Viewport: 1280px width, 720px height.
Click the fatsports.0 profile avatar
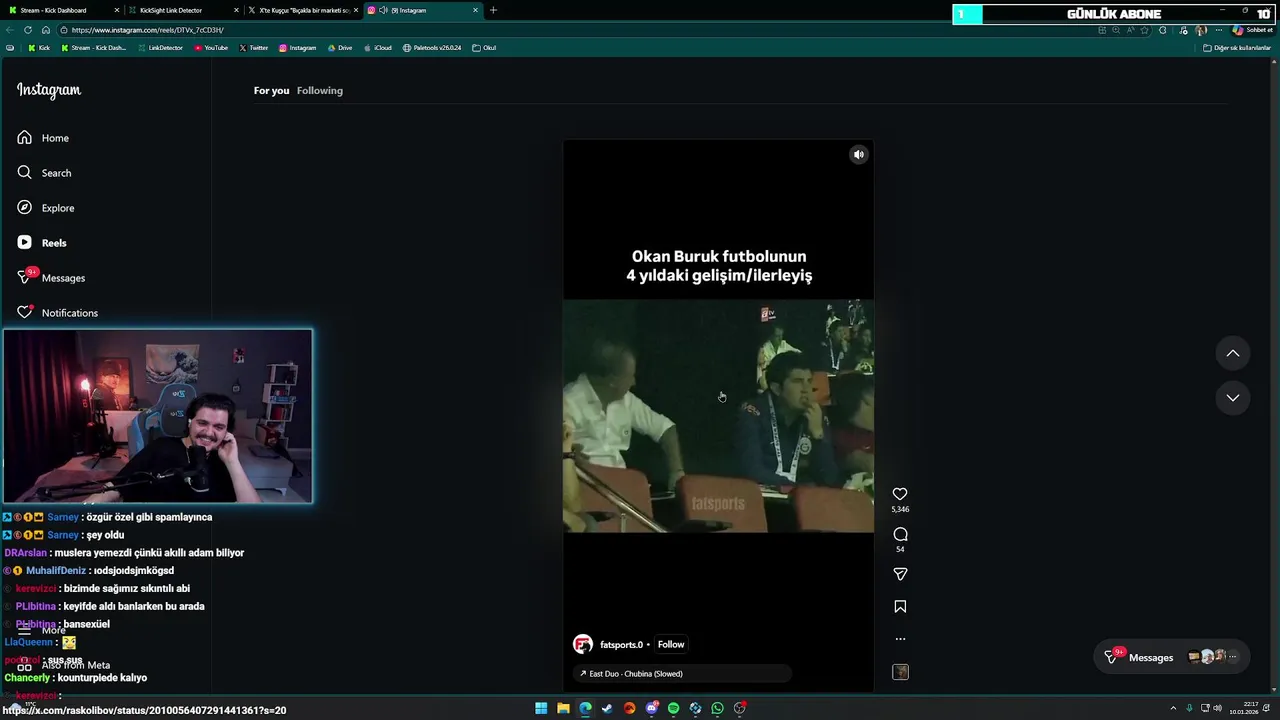click(583, 645)
